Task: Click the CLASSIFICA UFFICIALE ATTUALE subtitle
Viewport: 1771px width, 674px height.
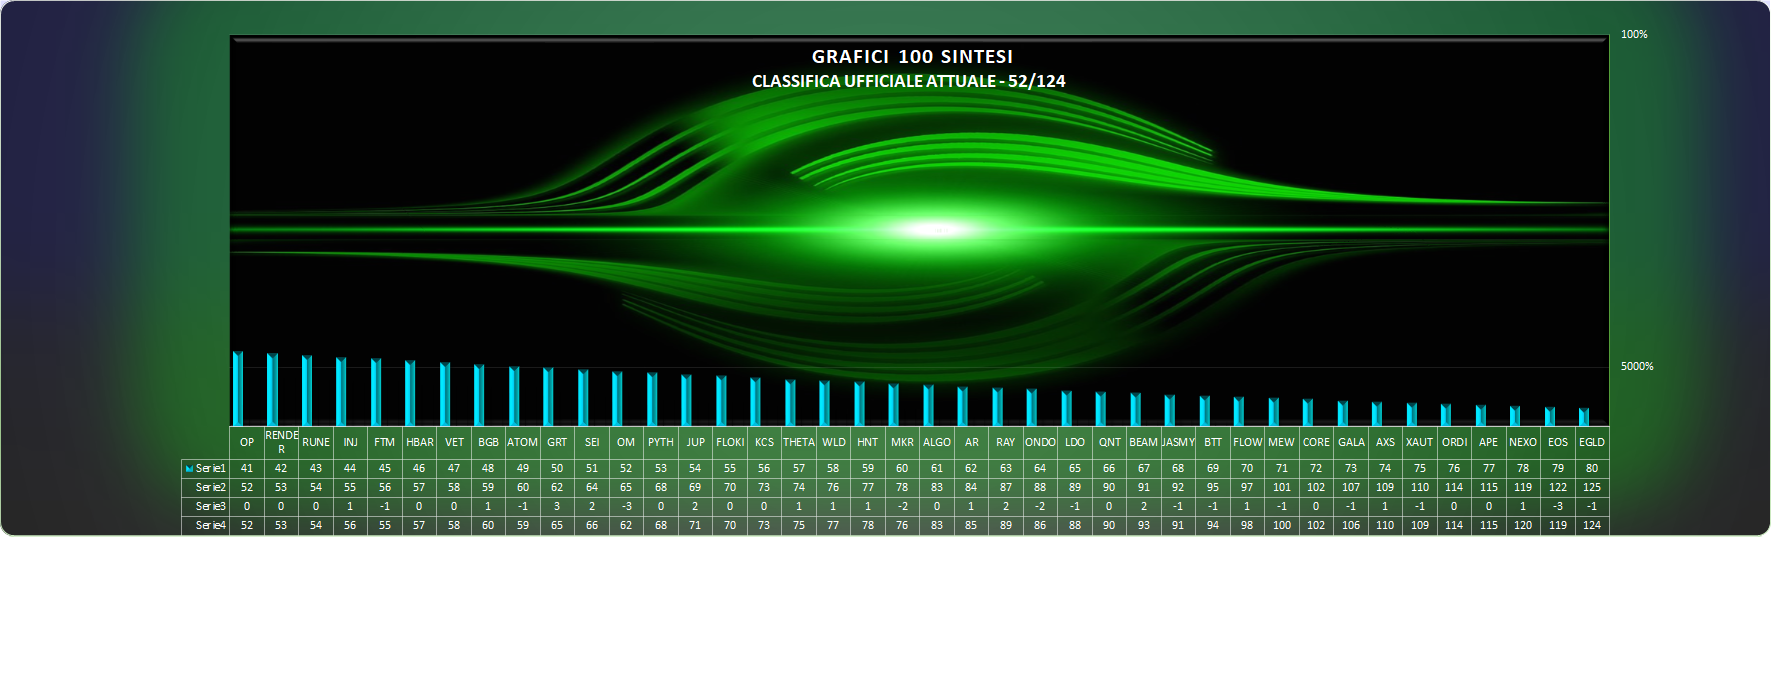Action: click(908, 81)
